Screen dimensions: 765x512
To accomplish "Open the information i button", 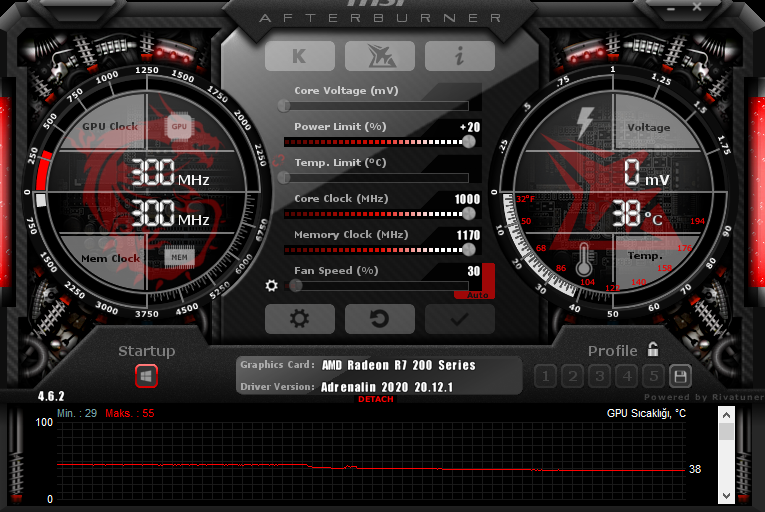I will [x=460, y=56].
